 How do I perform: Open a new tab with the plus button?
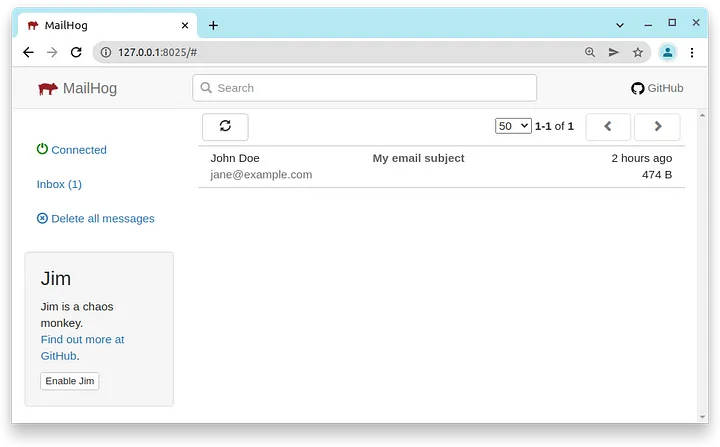coord(213,25)
